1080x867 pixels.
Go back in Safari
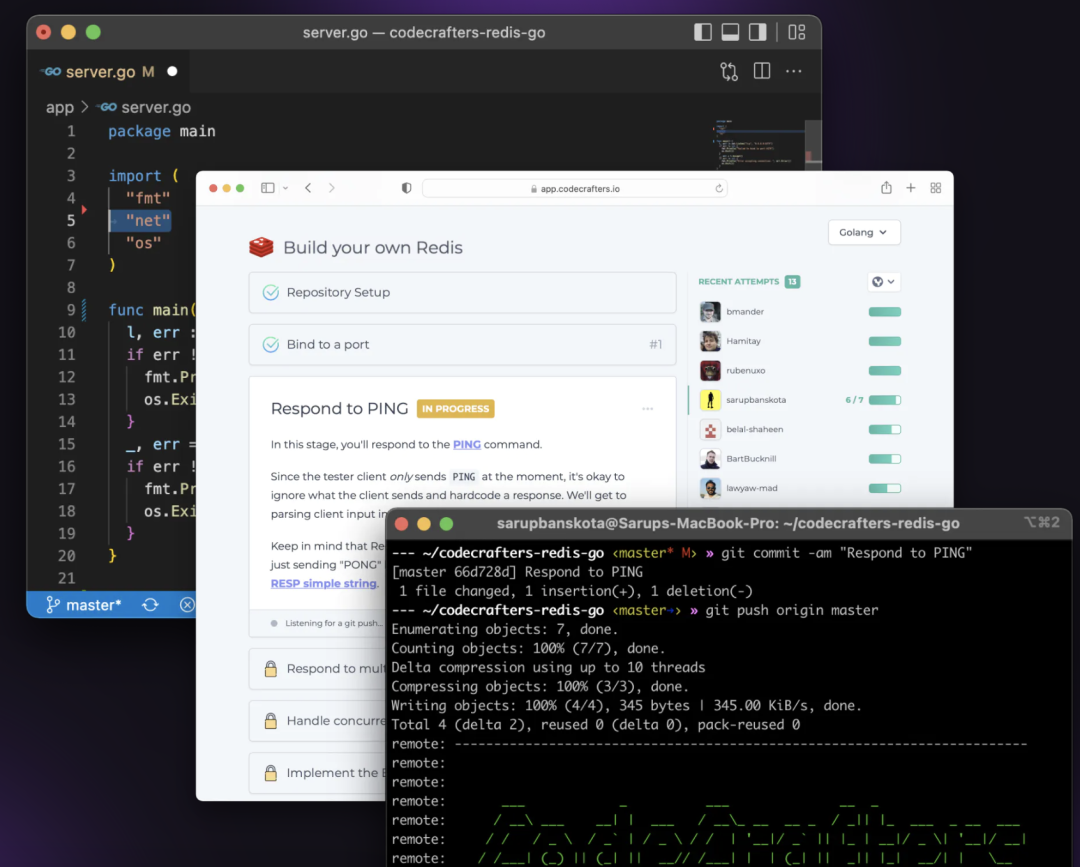[x=308, y=188]
